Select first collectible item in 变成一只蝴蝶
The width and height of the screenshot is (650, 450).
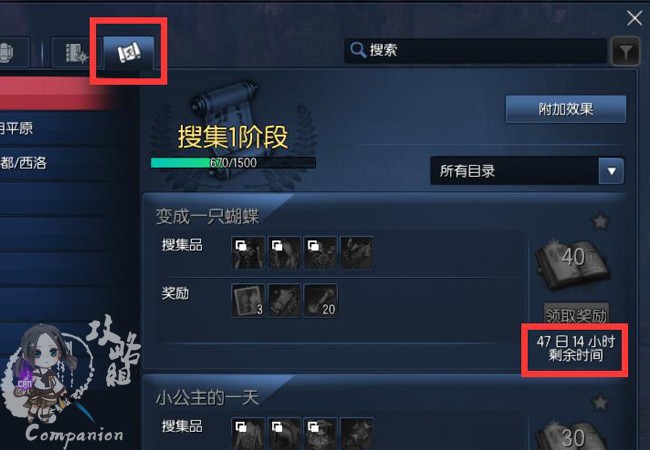point(248,253)
